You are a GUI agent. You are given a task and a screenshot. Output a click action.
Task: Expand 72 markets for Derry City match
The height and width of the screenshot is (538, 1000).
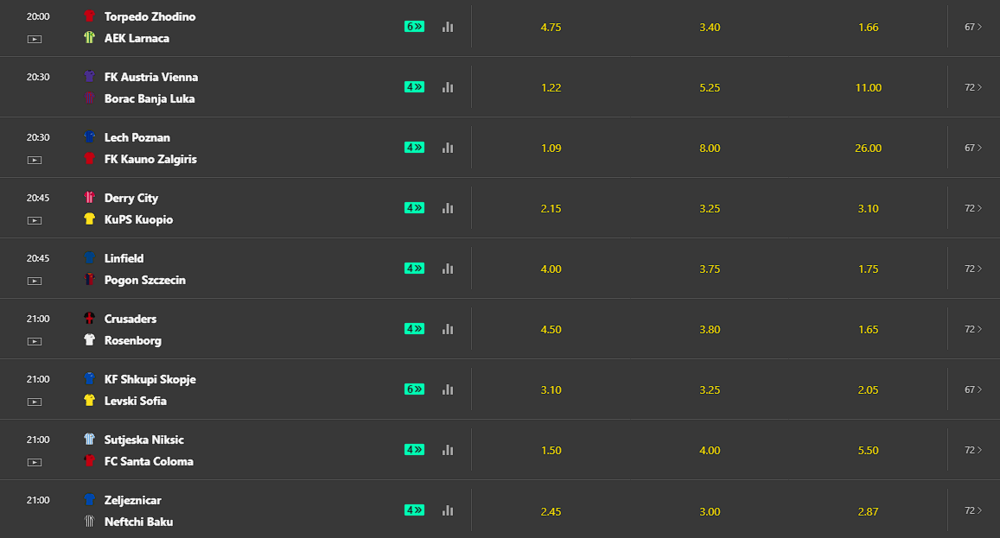click(973, 208)
